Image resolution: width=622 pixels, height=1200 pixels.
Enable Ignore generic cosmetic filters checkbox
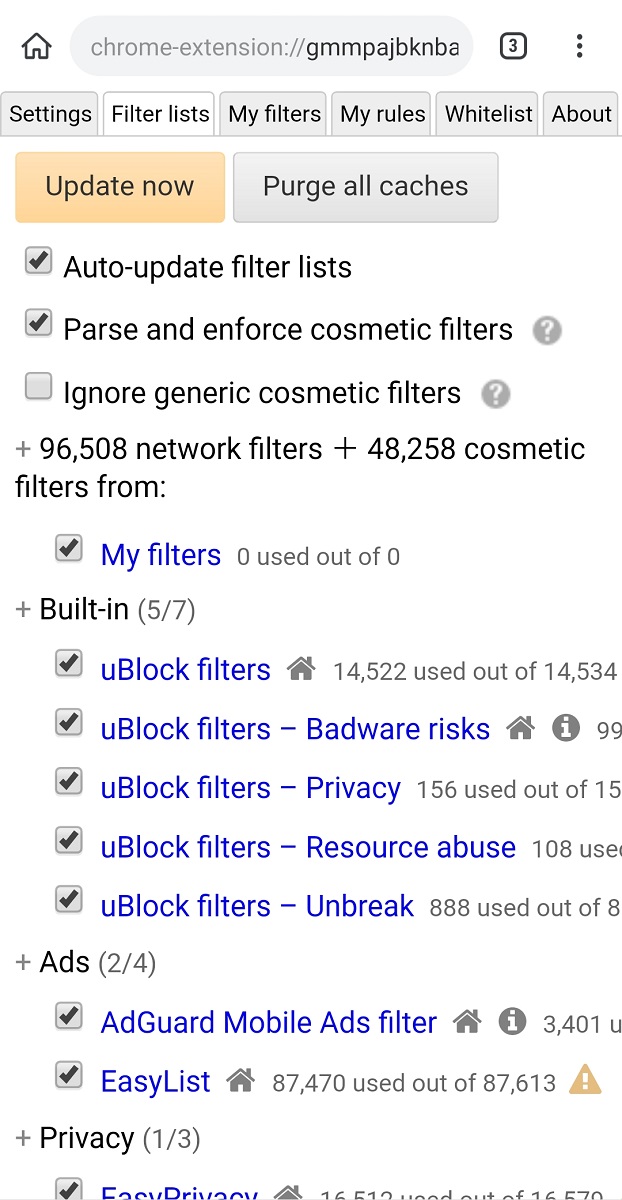tap(38, 387)
